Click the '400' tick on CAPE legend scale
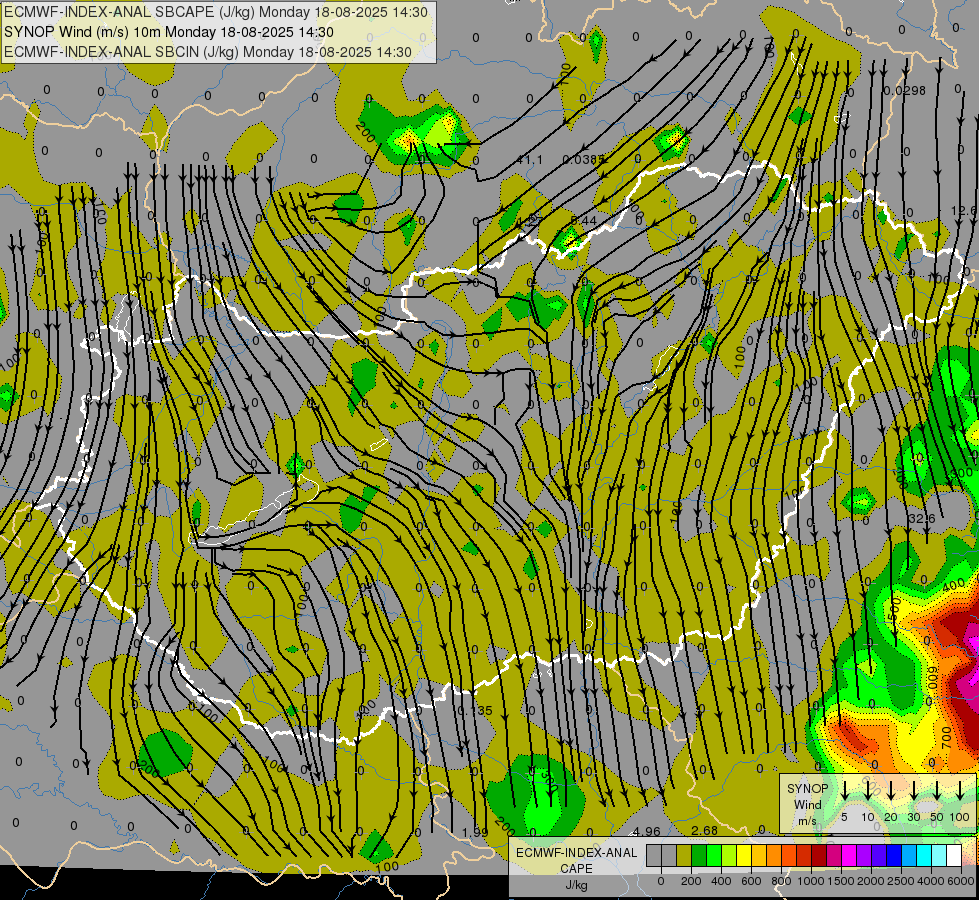979x900 pixels. point(721,881)
